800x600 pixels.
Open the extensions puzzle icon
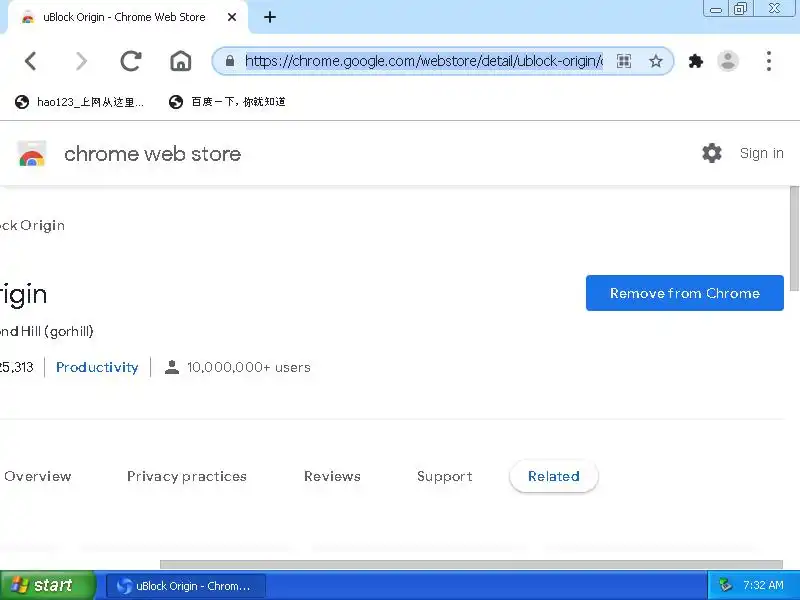click(695, 61)
